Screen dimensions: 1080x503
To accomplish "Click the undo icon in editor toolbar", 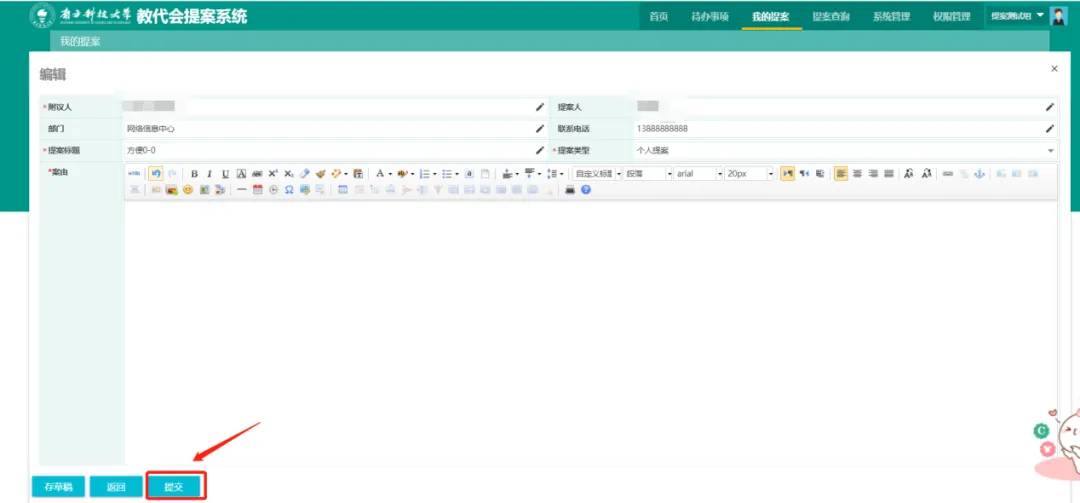I will [x=156, y=174].
